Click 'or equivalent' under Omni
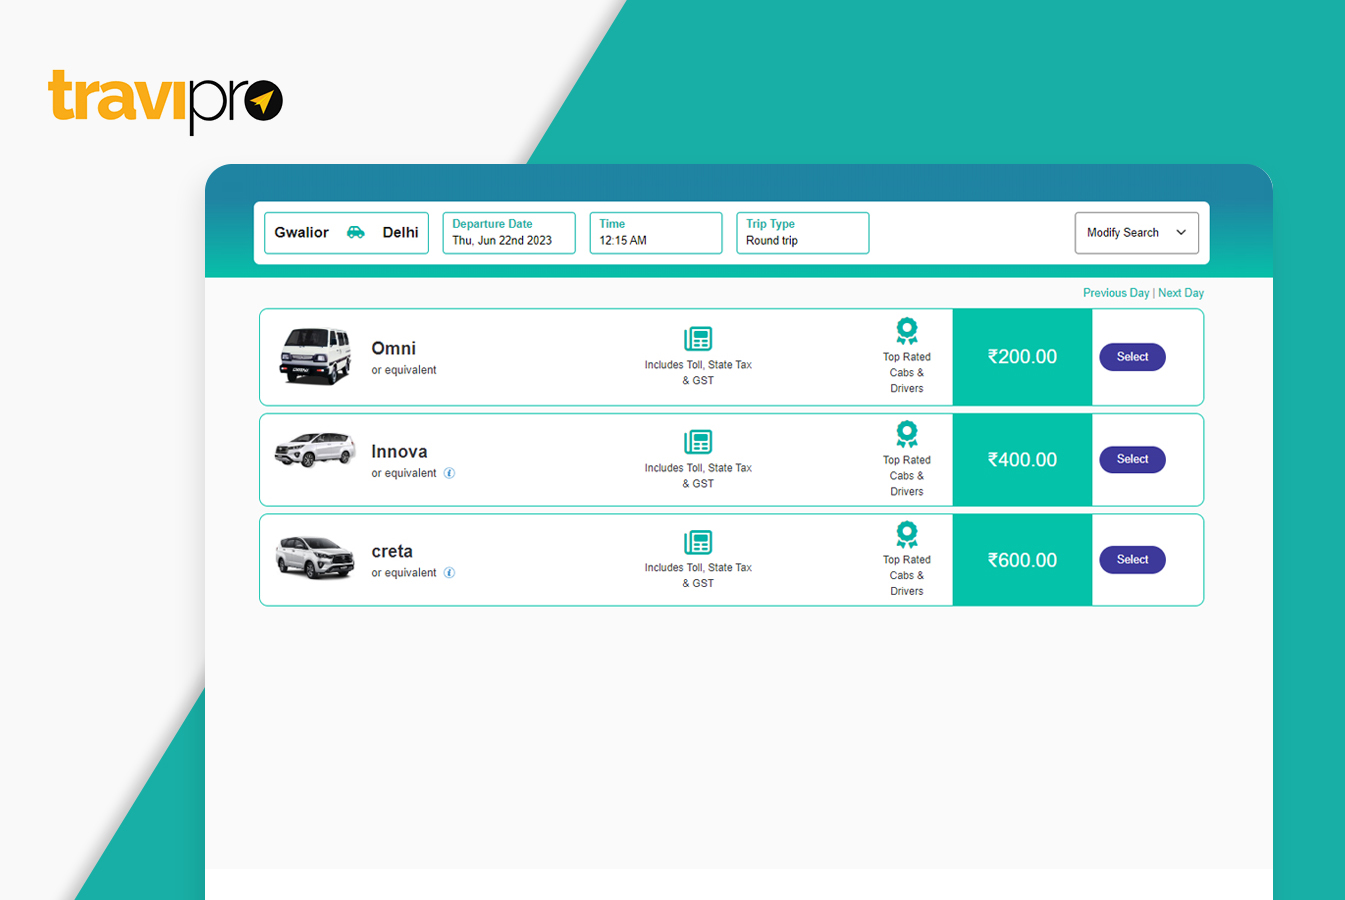 click(404, 370)
